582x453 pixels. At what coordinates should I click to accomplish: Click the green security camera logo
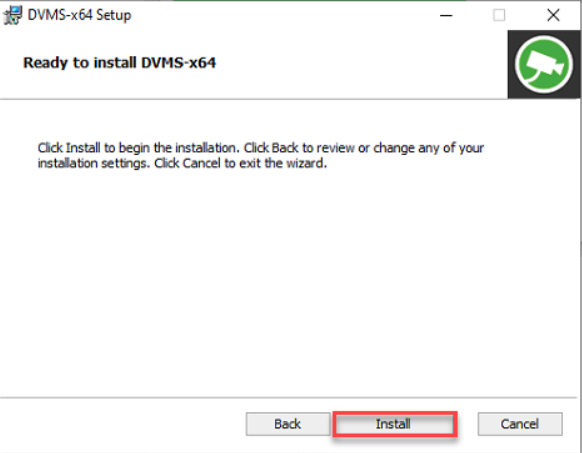tap(543, 64)
